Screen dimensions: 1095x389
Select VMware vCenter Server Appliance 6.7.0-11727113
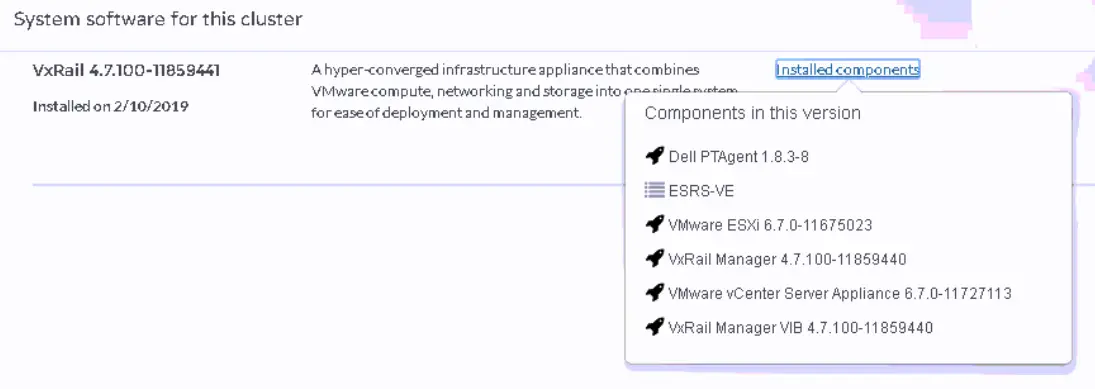point(839,293)
